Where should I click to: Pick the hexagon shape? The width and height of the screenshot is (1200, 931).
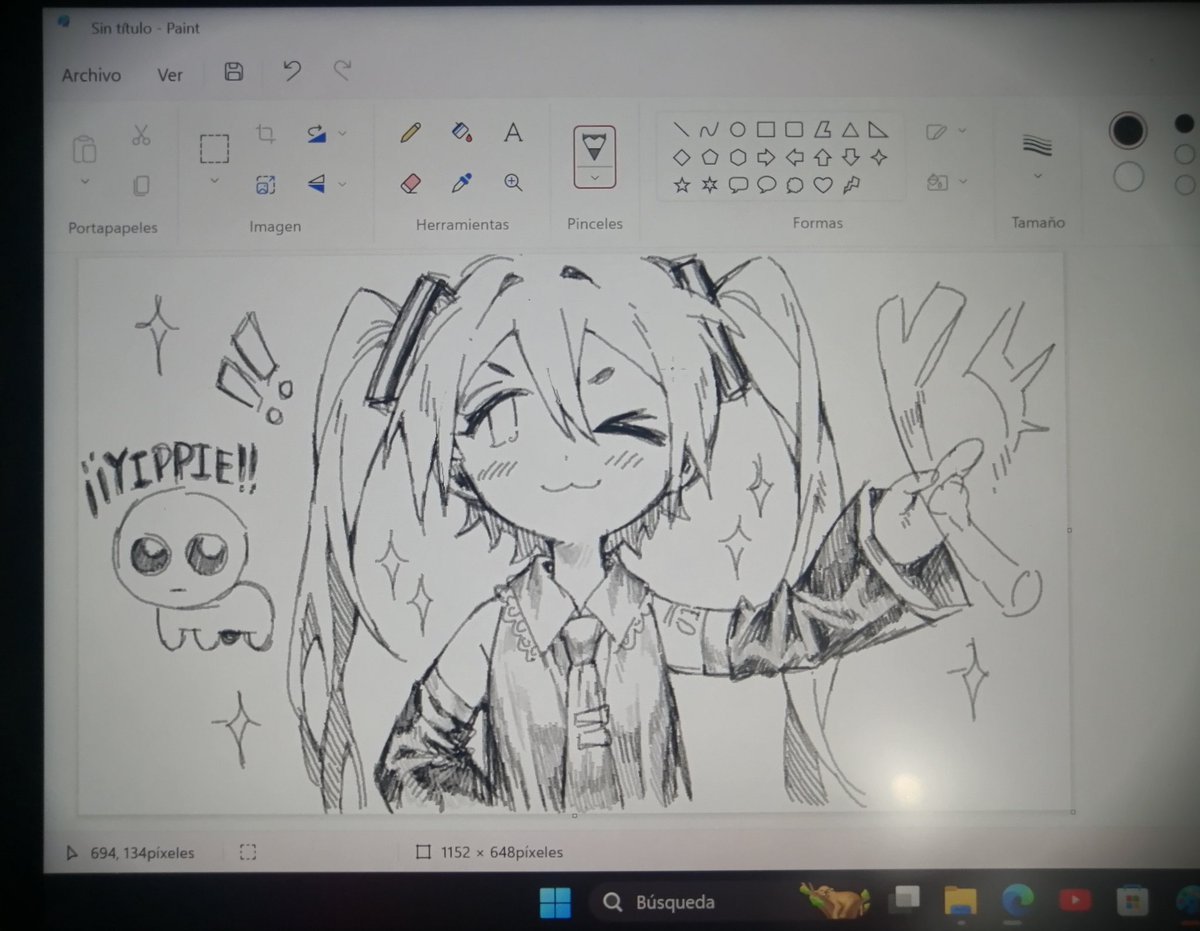click(x=737, y=158)
